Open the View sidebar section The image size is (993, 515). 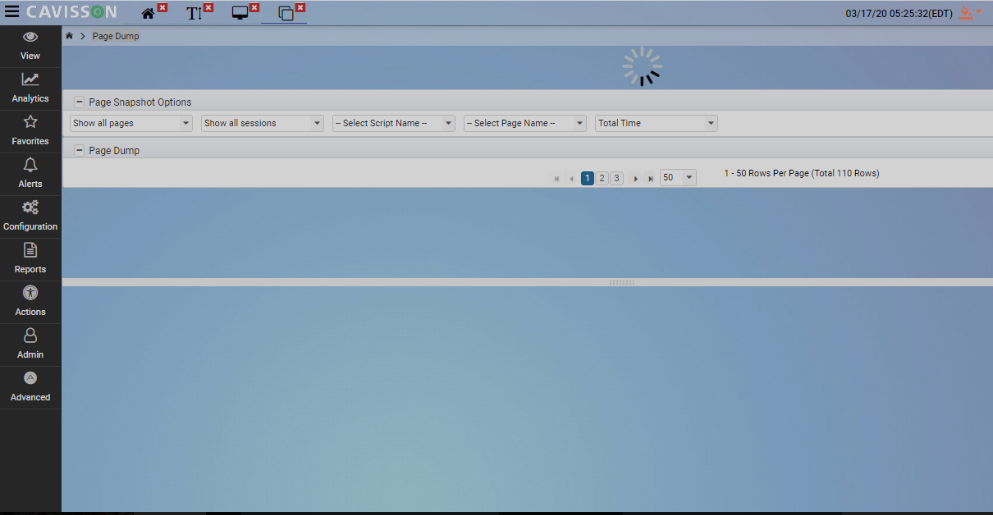pos(30,46)
